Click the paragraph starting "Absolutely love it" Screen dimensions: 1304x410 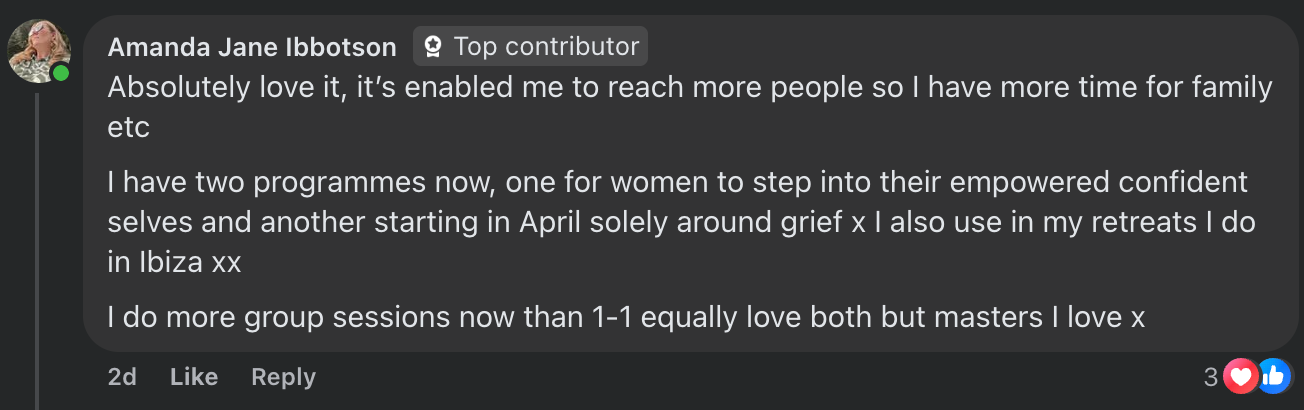[689, 88]
